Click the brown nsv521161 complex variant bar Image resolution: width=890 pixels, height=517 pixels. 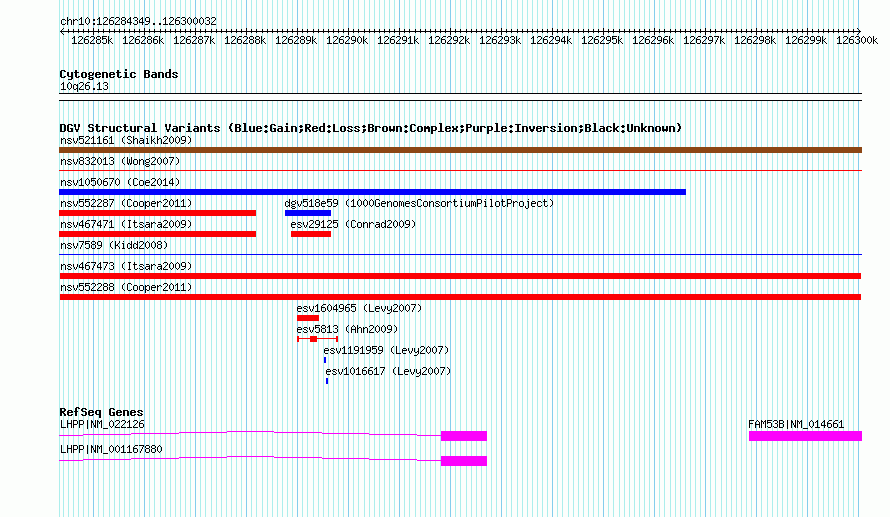460,150
